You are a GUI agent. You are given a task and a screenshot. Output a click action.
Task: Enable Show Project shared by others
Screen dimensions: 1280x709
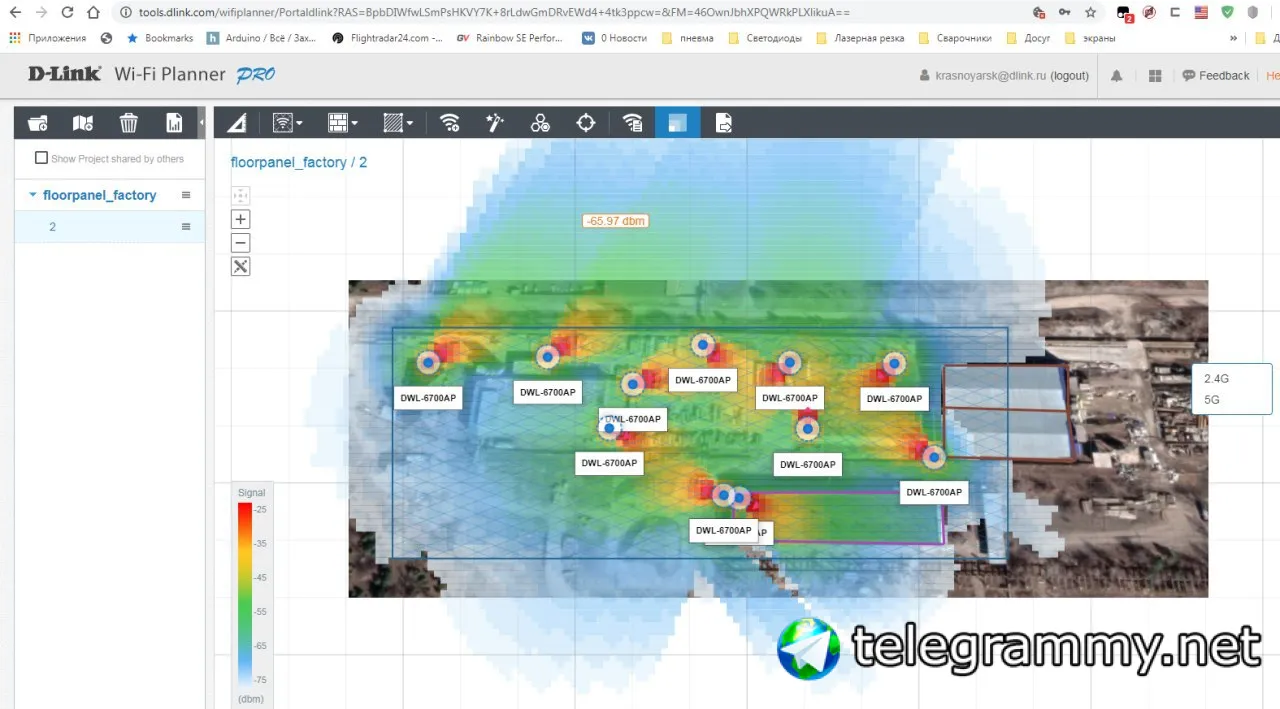coord(41,158)
